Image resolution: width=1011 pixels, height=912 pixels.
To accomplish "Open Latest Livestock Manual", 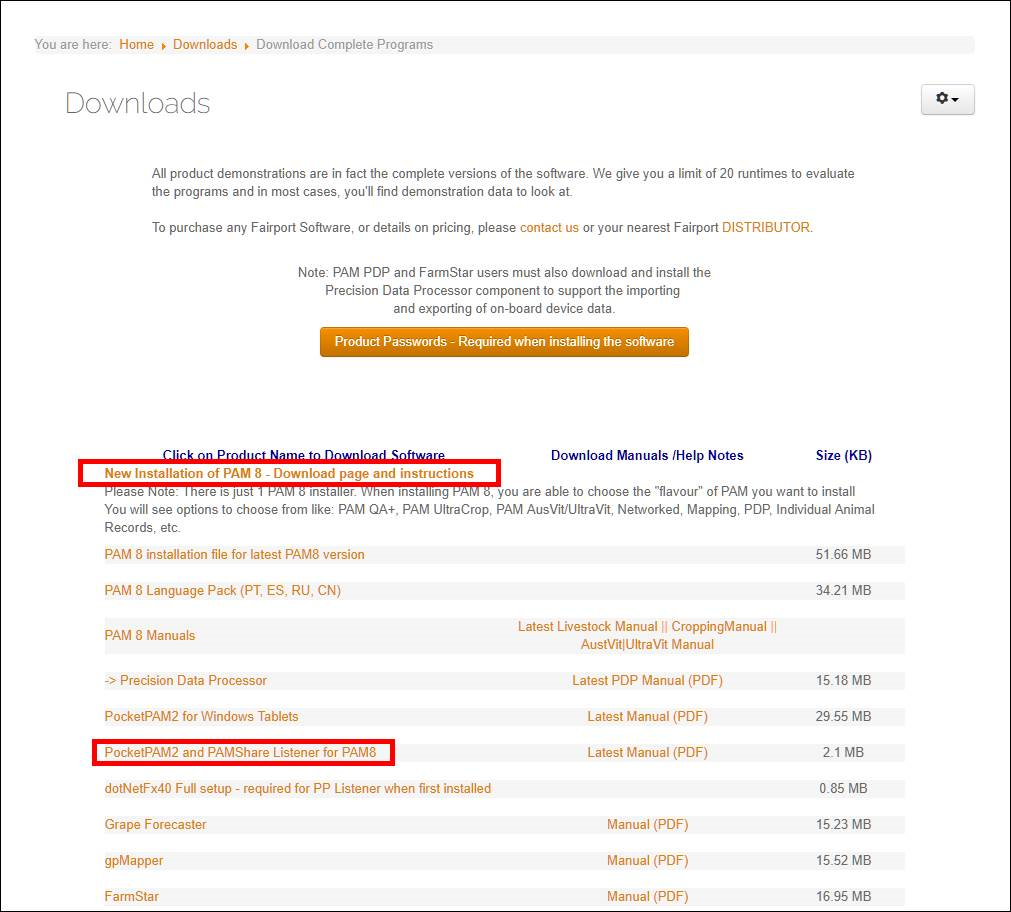I will 587,627.
